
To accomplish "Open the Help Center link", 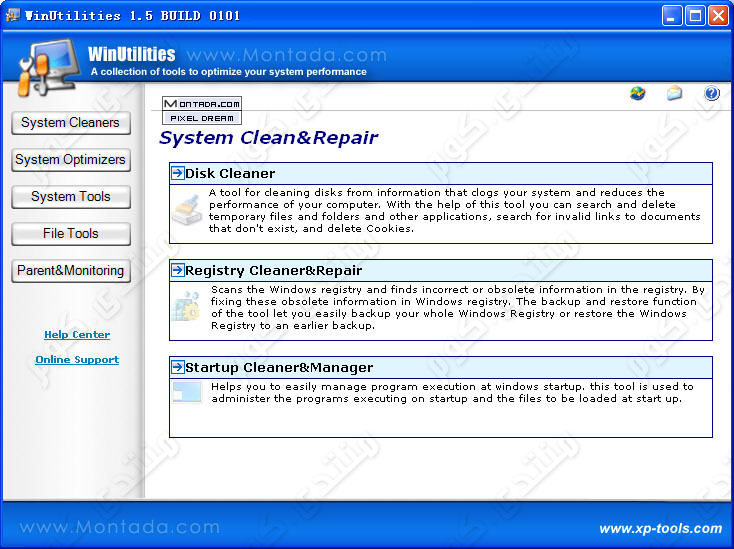I will coord(77,335).
